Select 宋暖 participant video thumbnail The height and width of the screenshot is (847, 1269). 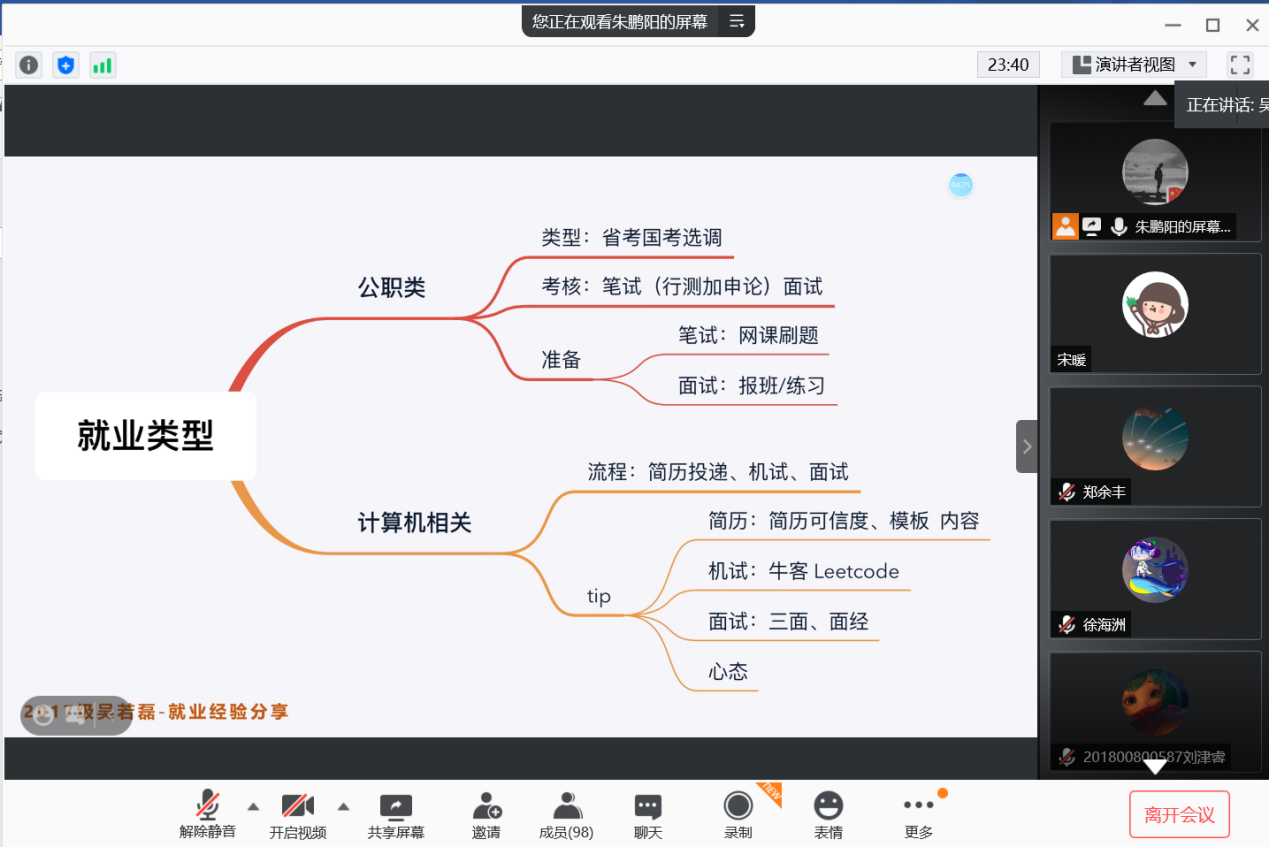coord(1155,313)
